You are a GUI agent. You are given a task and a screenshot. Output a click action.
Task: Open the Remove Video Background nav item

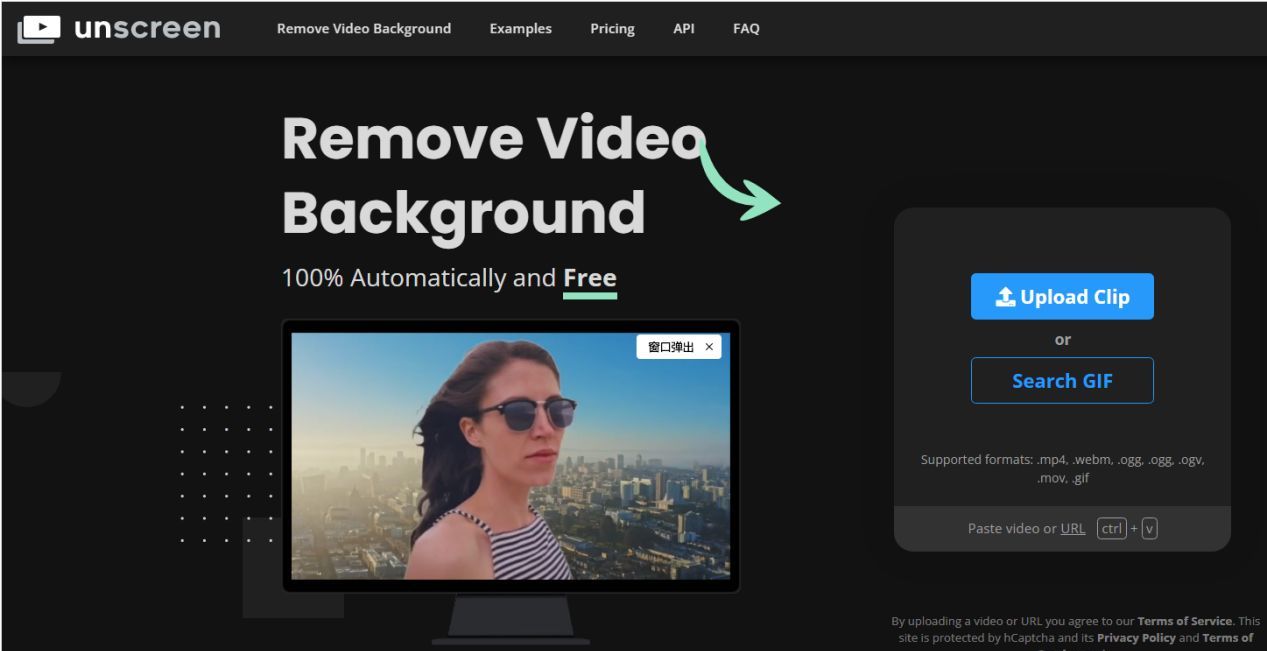[x=364, y=29]
